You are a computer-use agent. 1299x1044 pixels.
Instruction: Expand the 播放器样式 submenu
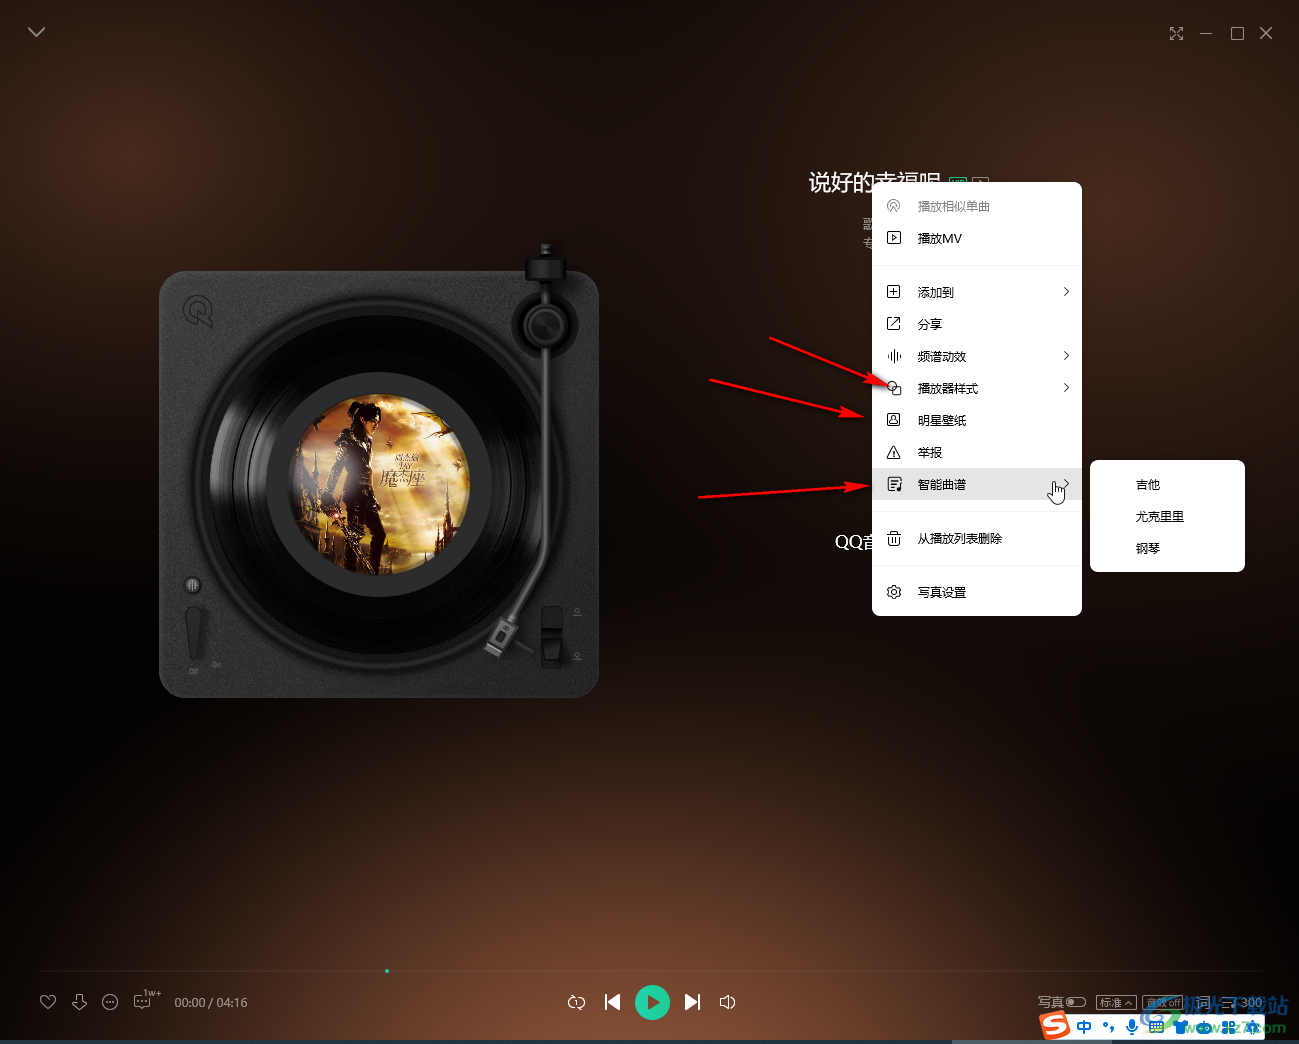tap(977, 388)
